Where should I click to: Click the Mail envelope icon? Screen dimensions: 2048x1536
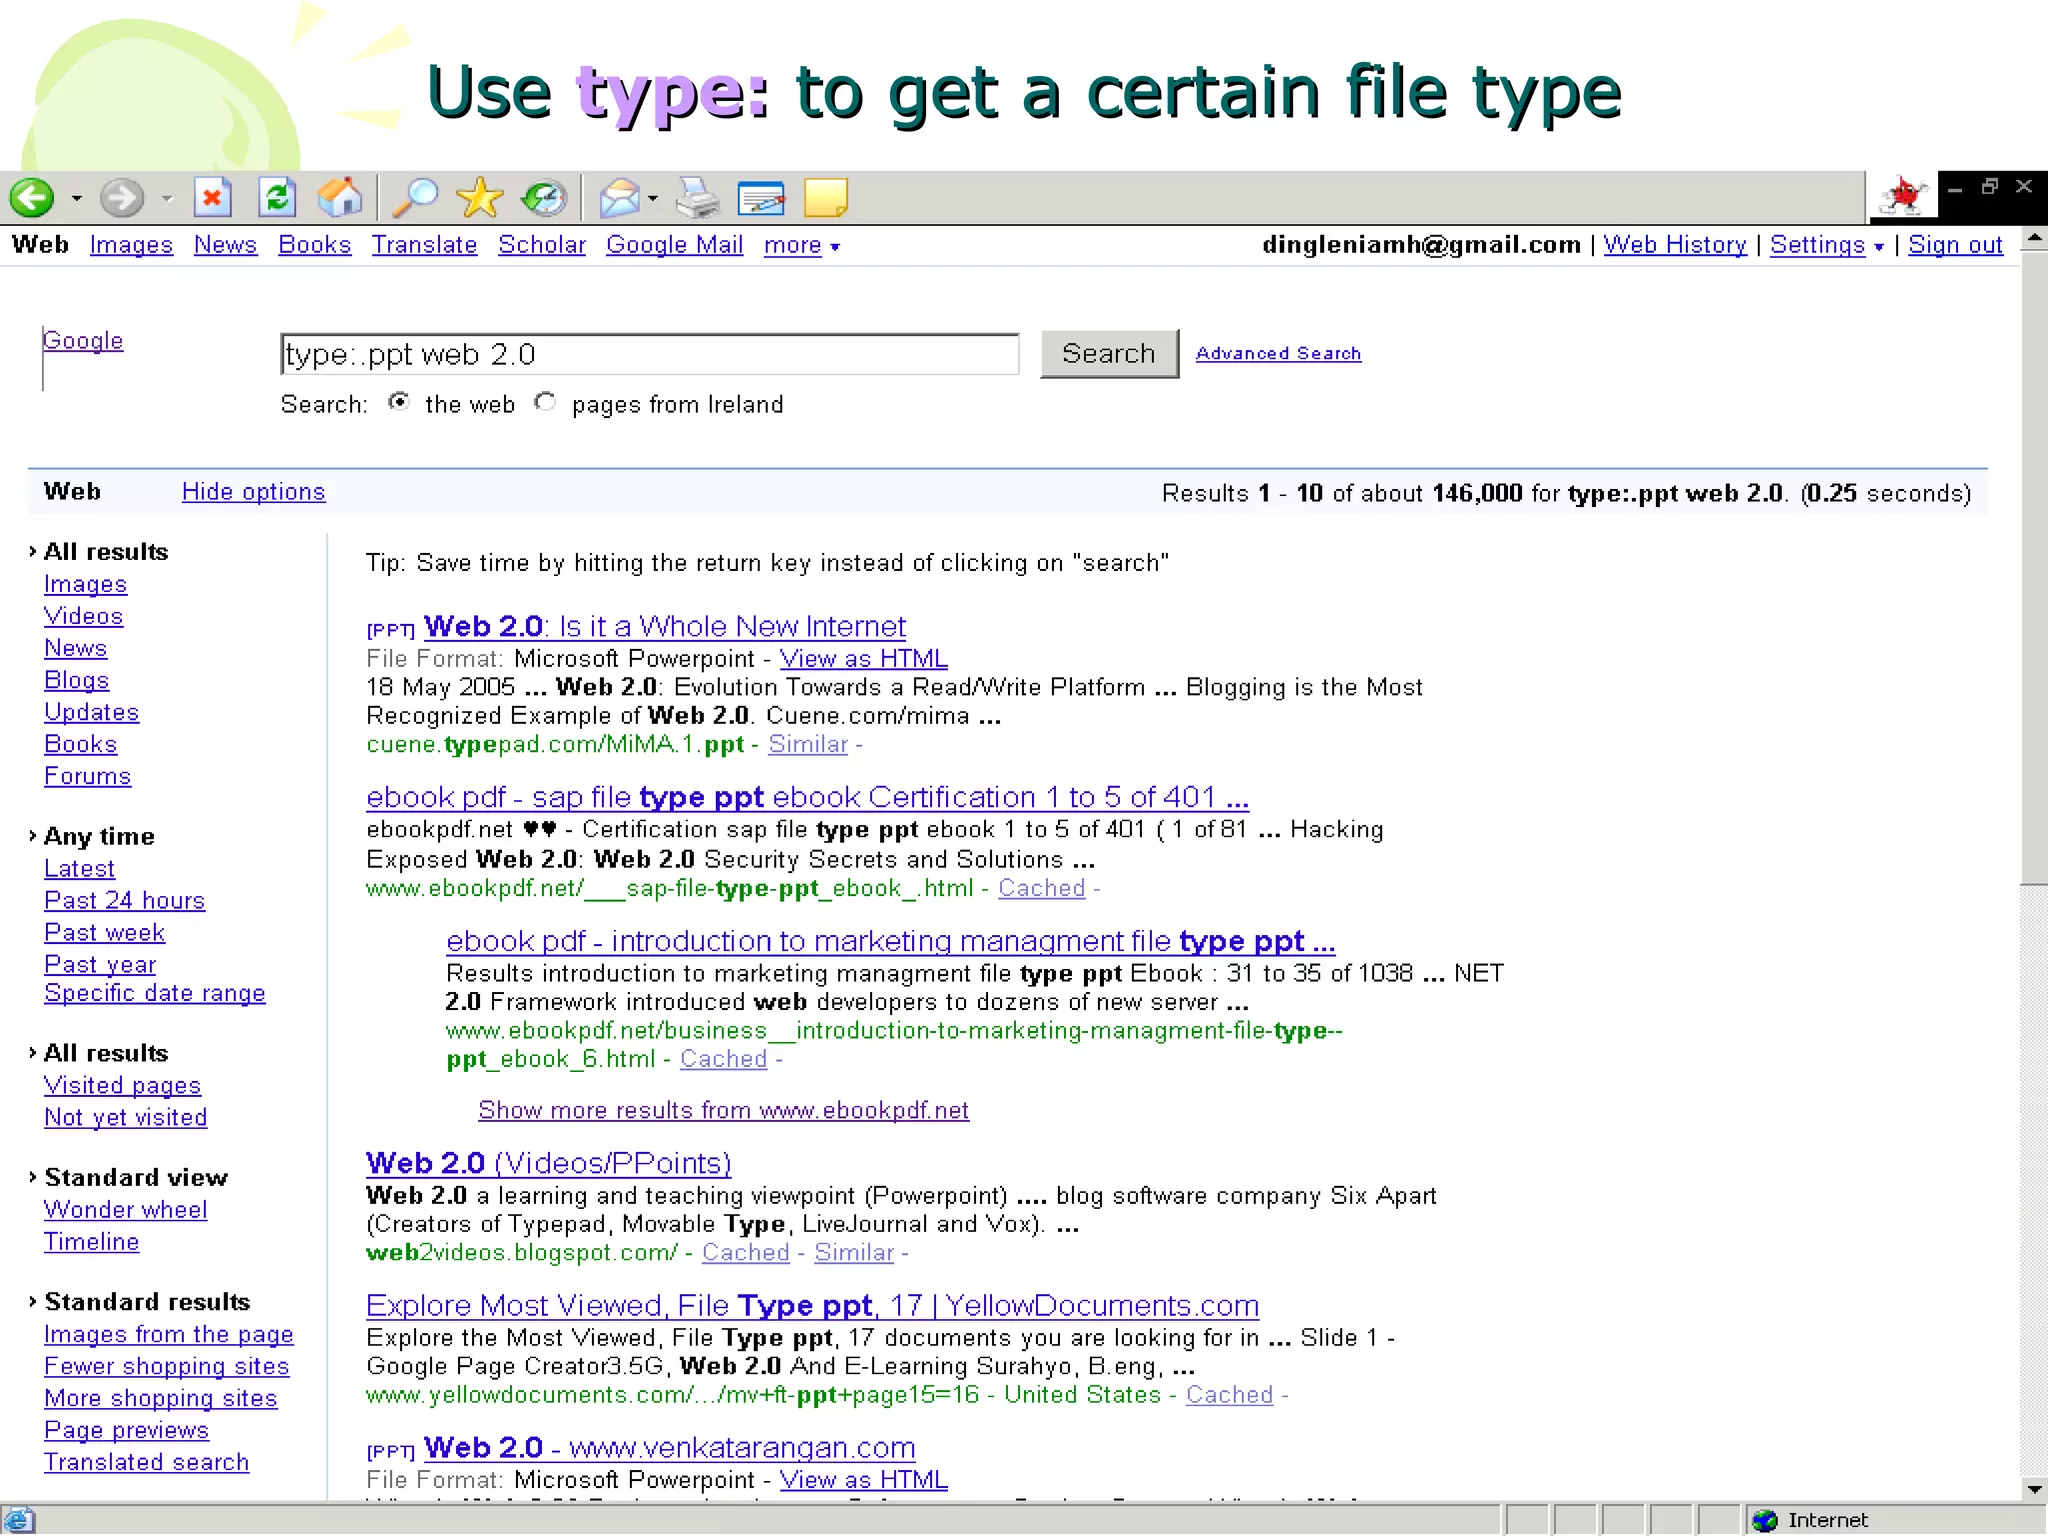(620, 198)
